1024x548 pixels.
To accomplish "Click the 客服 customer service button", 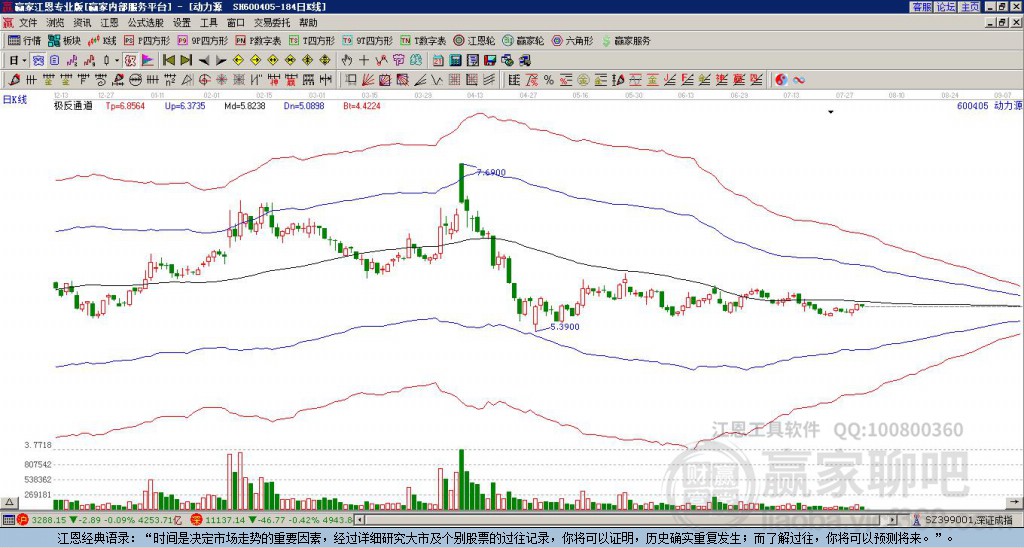I will pos(921,7).
